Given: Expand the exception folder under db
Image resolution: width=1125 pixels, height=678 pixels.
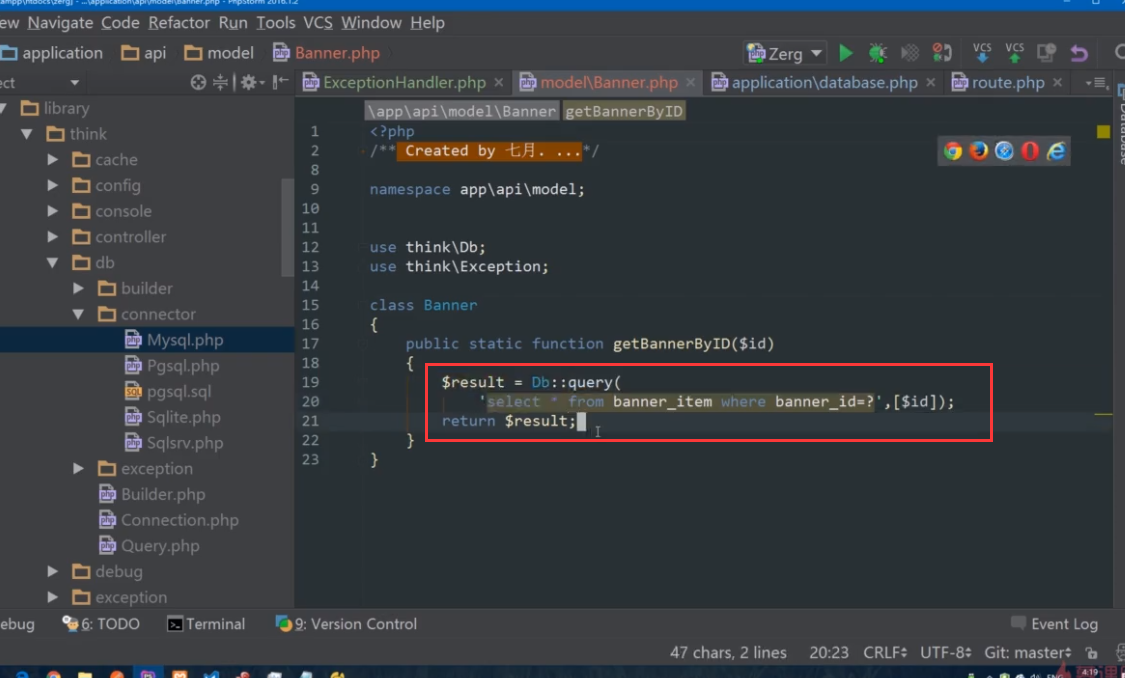Looking at the screenshot, I should [x=78, y=469].
